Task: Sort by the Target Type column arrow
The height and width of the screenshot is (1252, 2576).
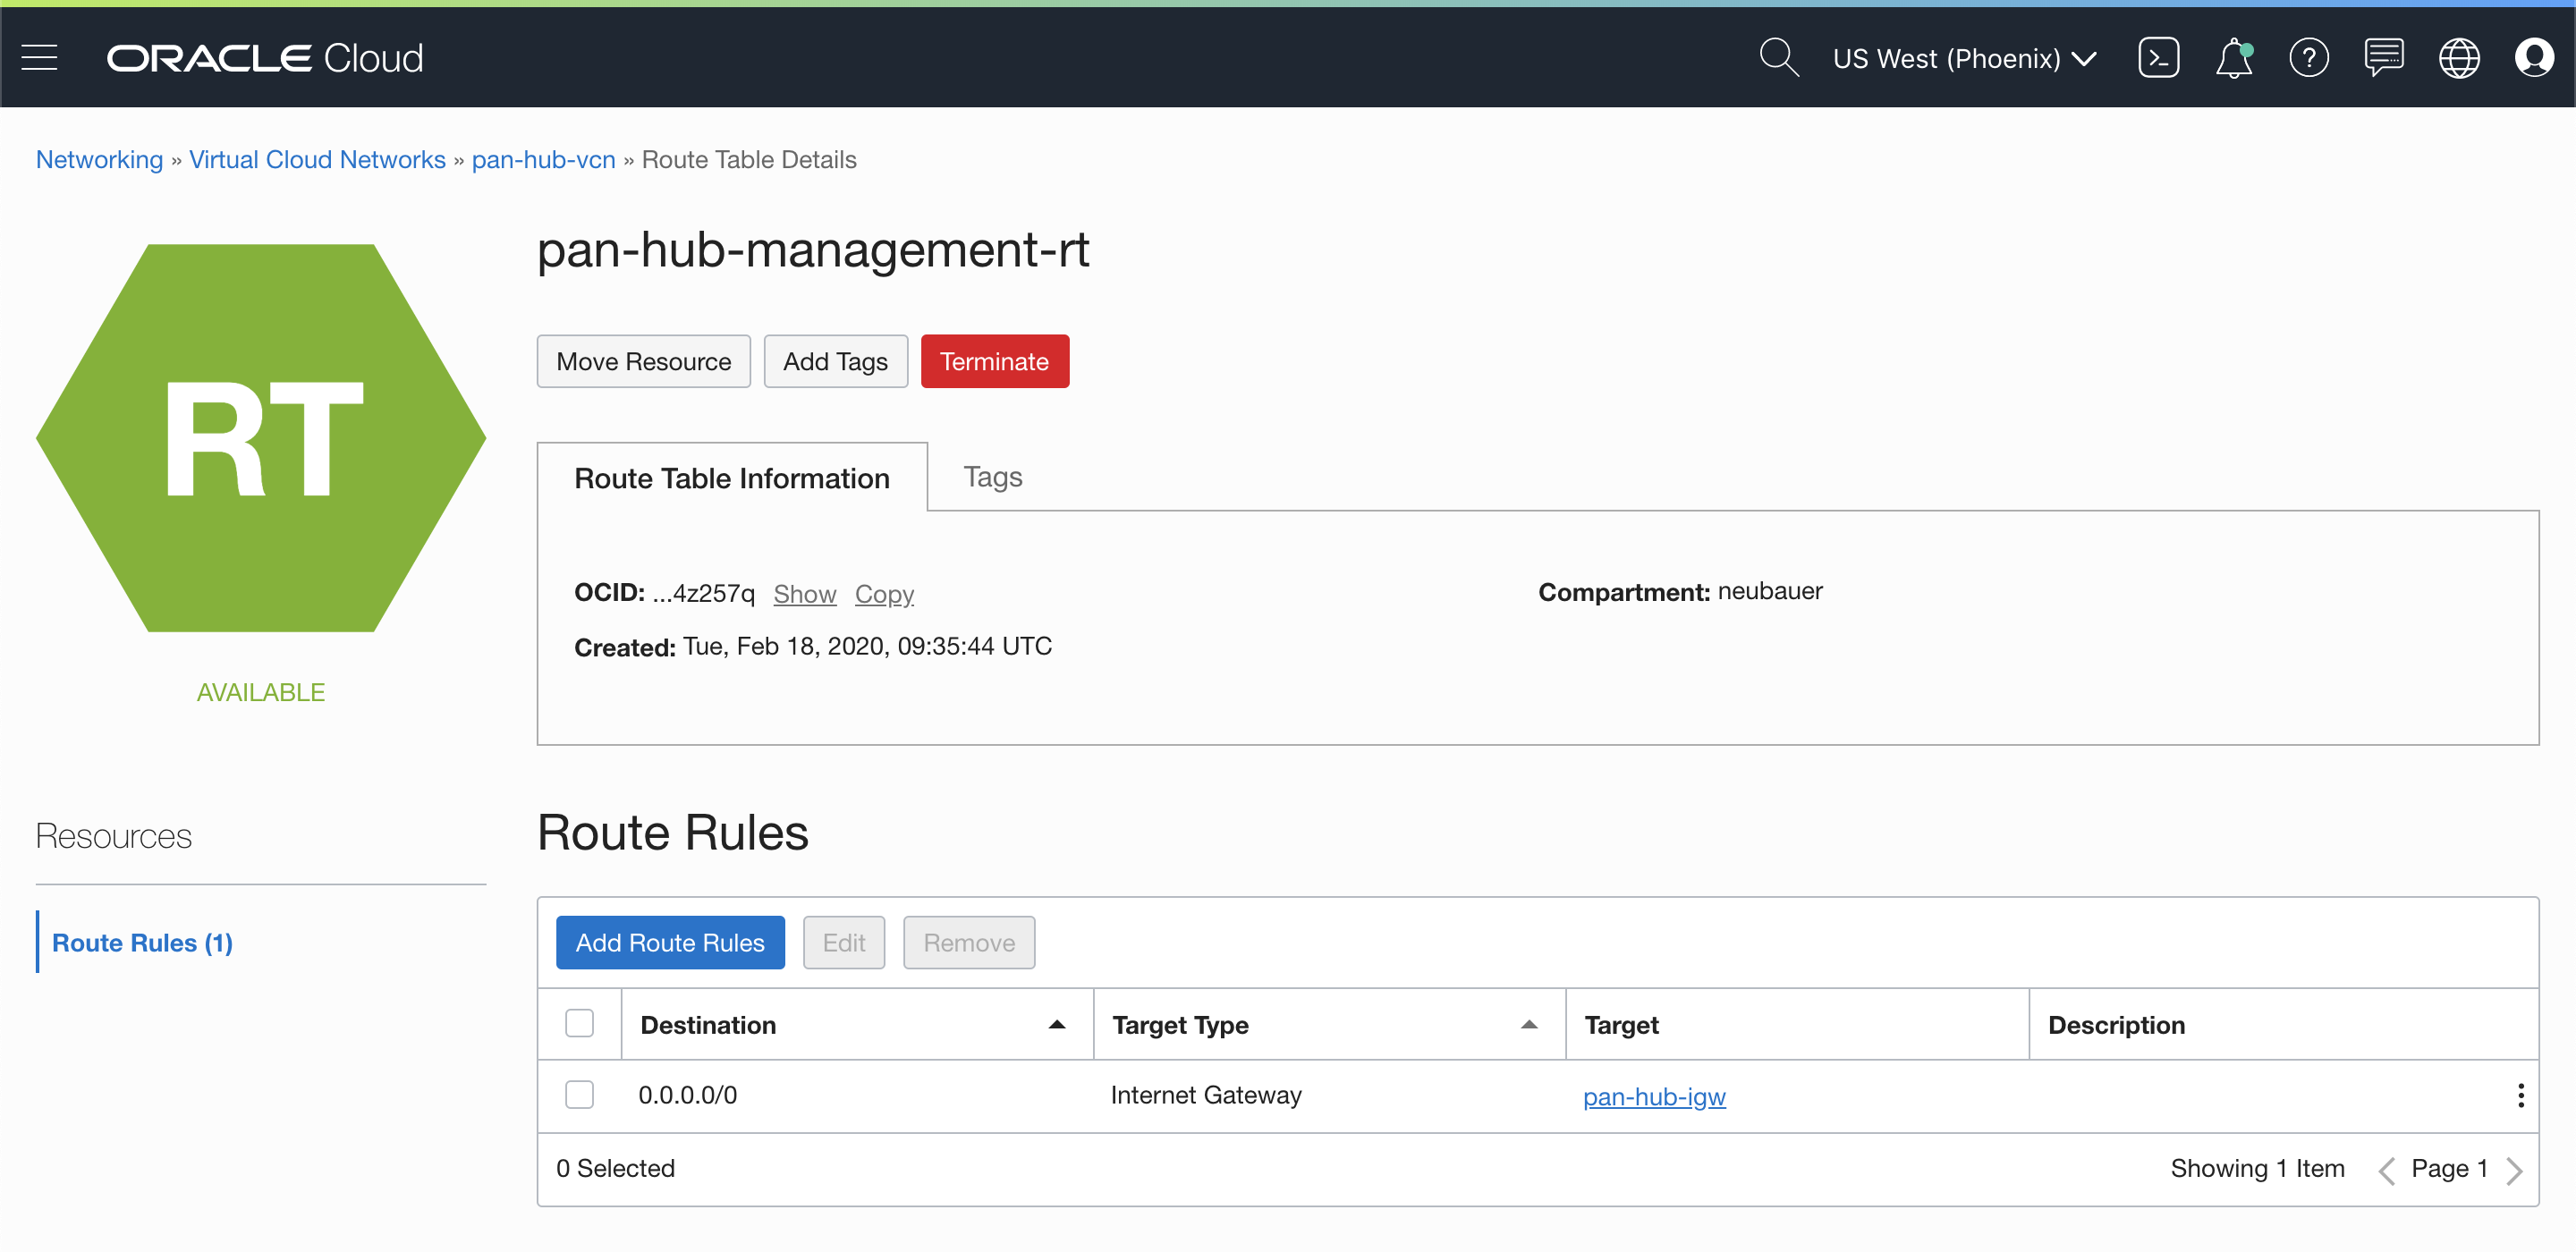Action: 1528,1024
